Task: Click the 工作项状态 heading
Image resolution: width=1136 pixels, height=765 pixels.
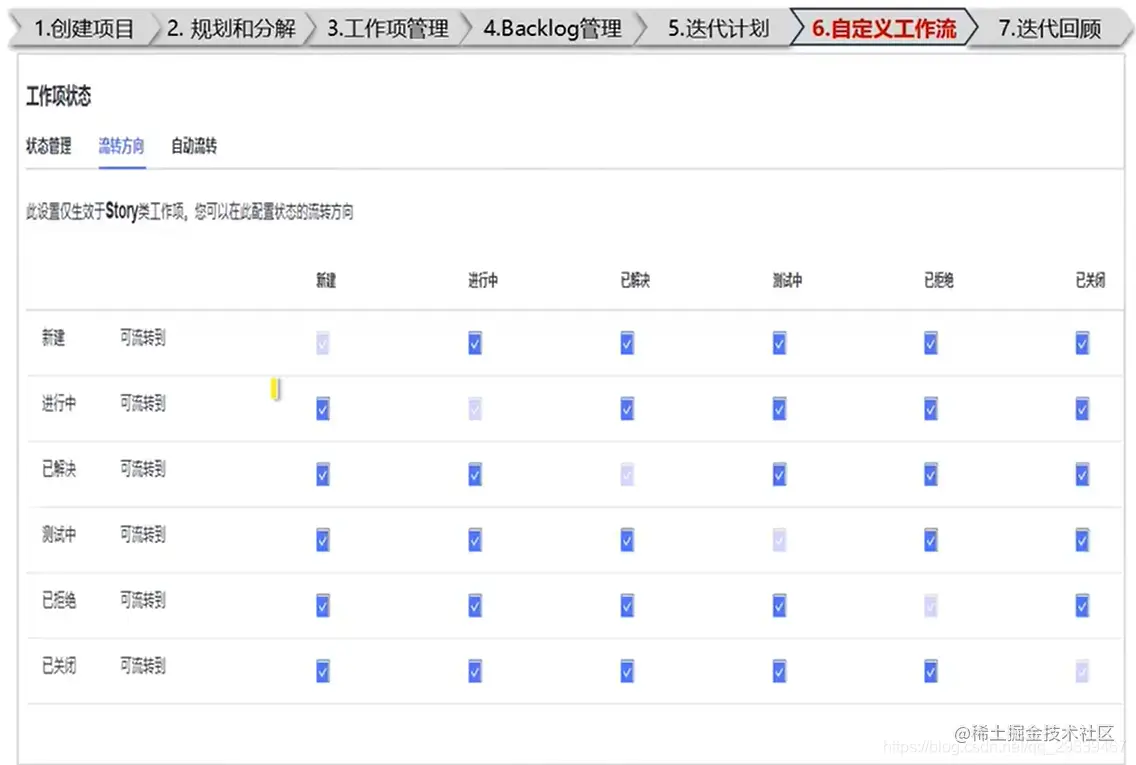Action: point(59,96)
